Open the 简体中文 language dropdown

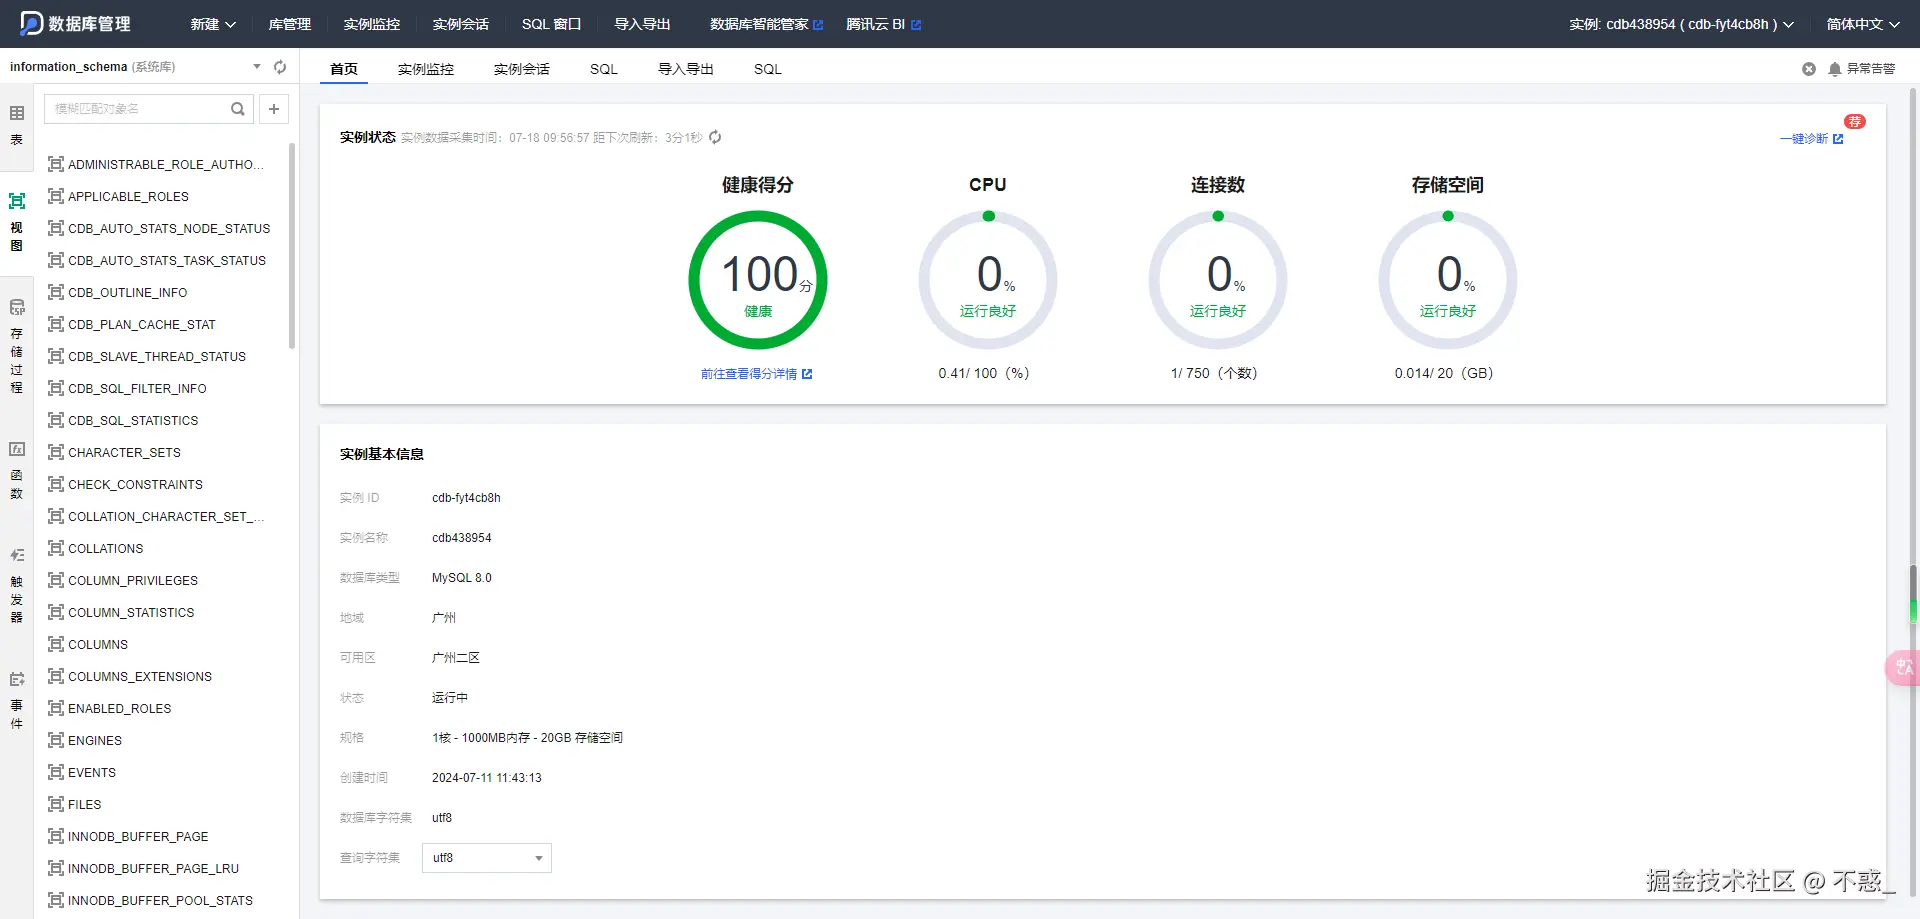1863,24
